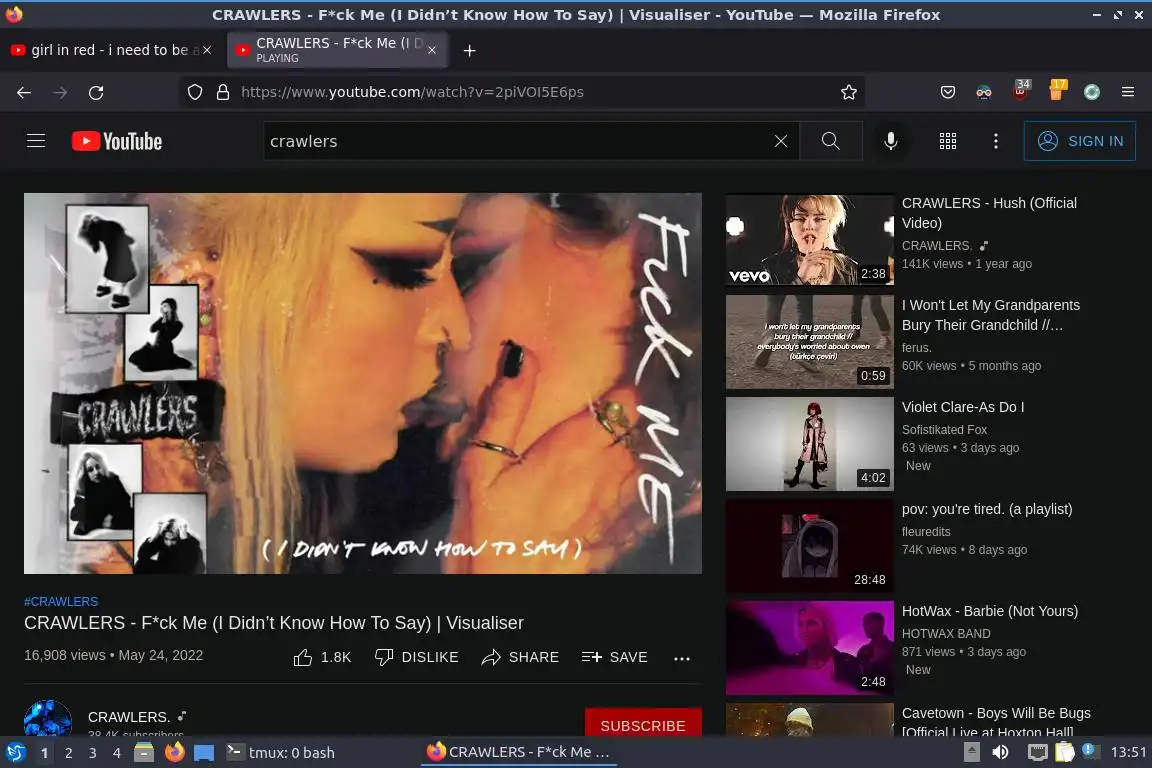Select CRAWLERS F*ck Me taskbar window entry
The image size is (1152, 768).
[518, 752]
